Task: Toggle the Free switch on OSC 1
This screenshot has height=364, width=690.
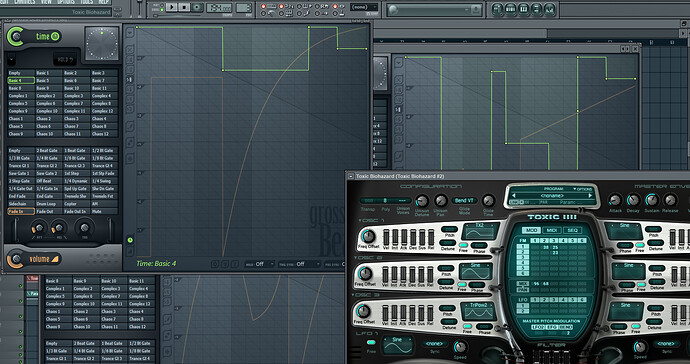Action: (463, 245)
